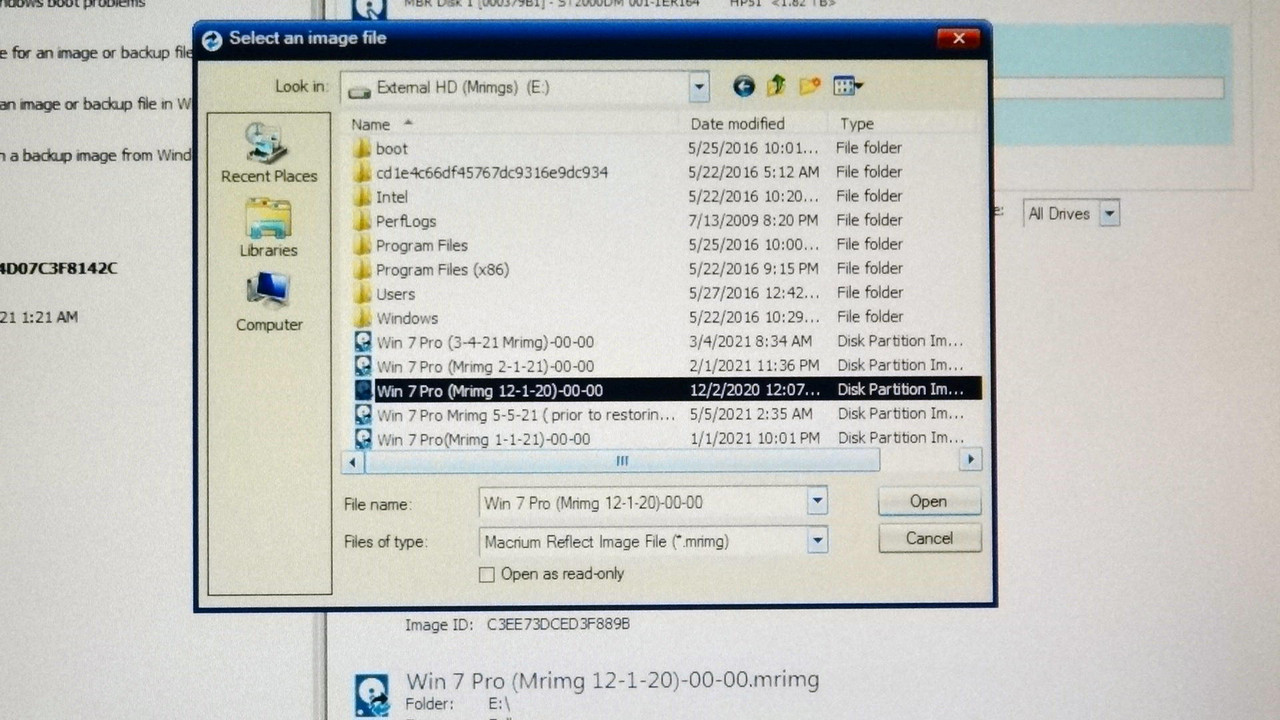Click the 5/25/2016 10:01 date of boot
Viewport: 1280px width, 720px height.
753,148
